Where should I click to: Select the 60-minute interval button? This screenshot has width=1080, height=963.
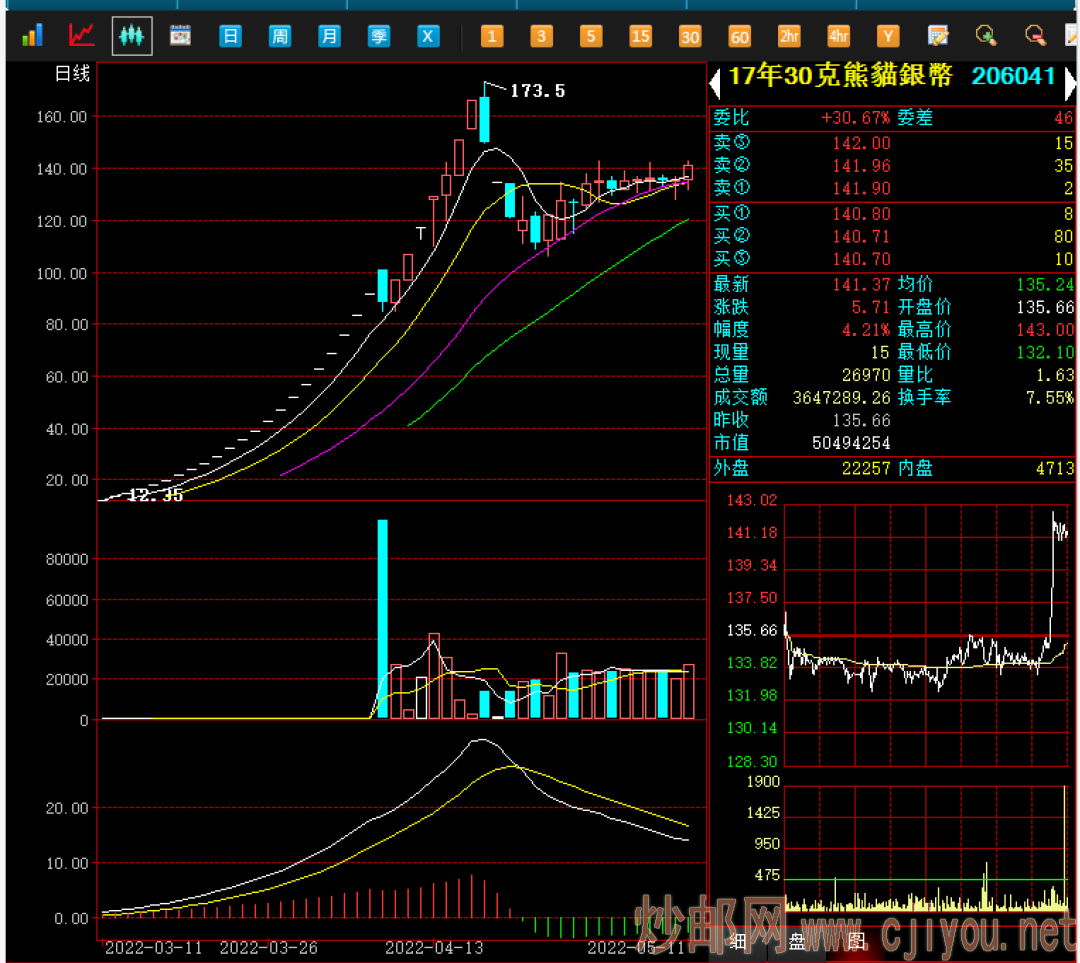pos(739,37)
